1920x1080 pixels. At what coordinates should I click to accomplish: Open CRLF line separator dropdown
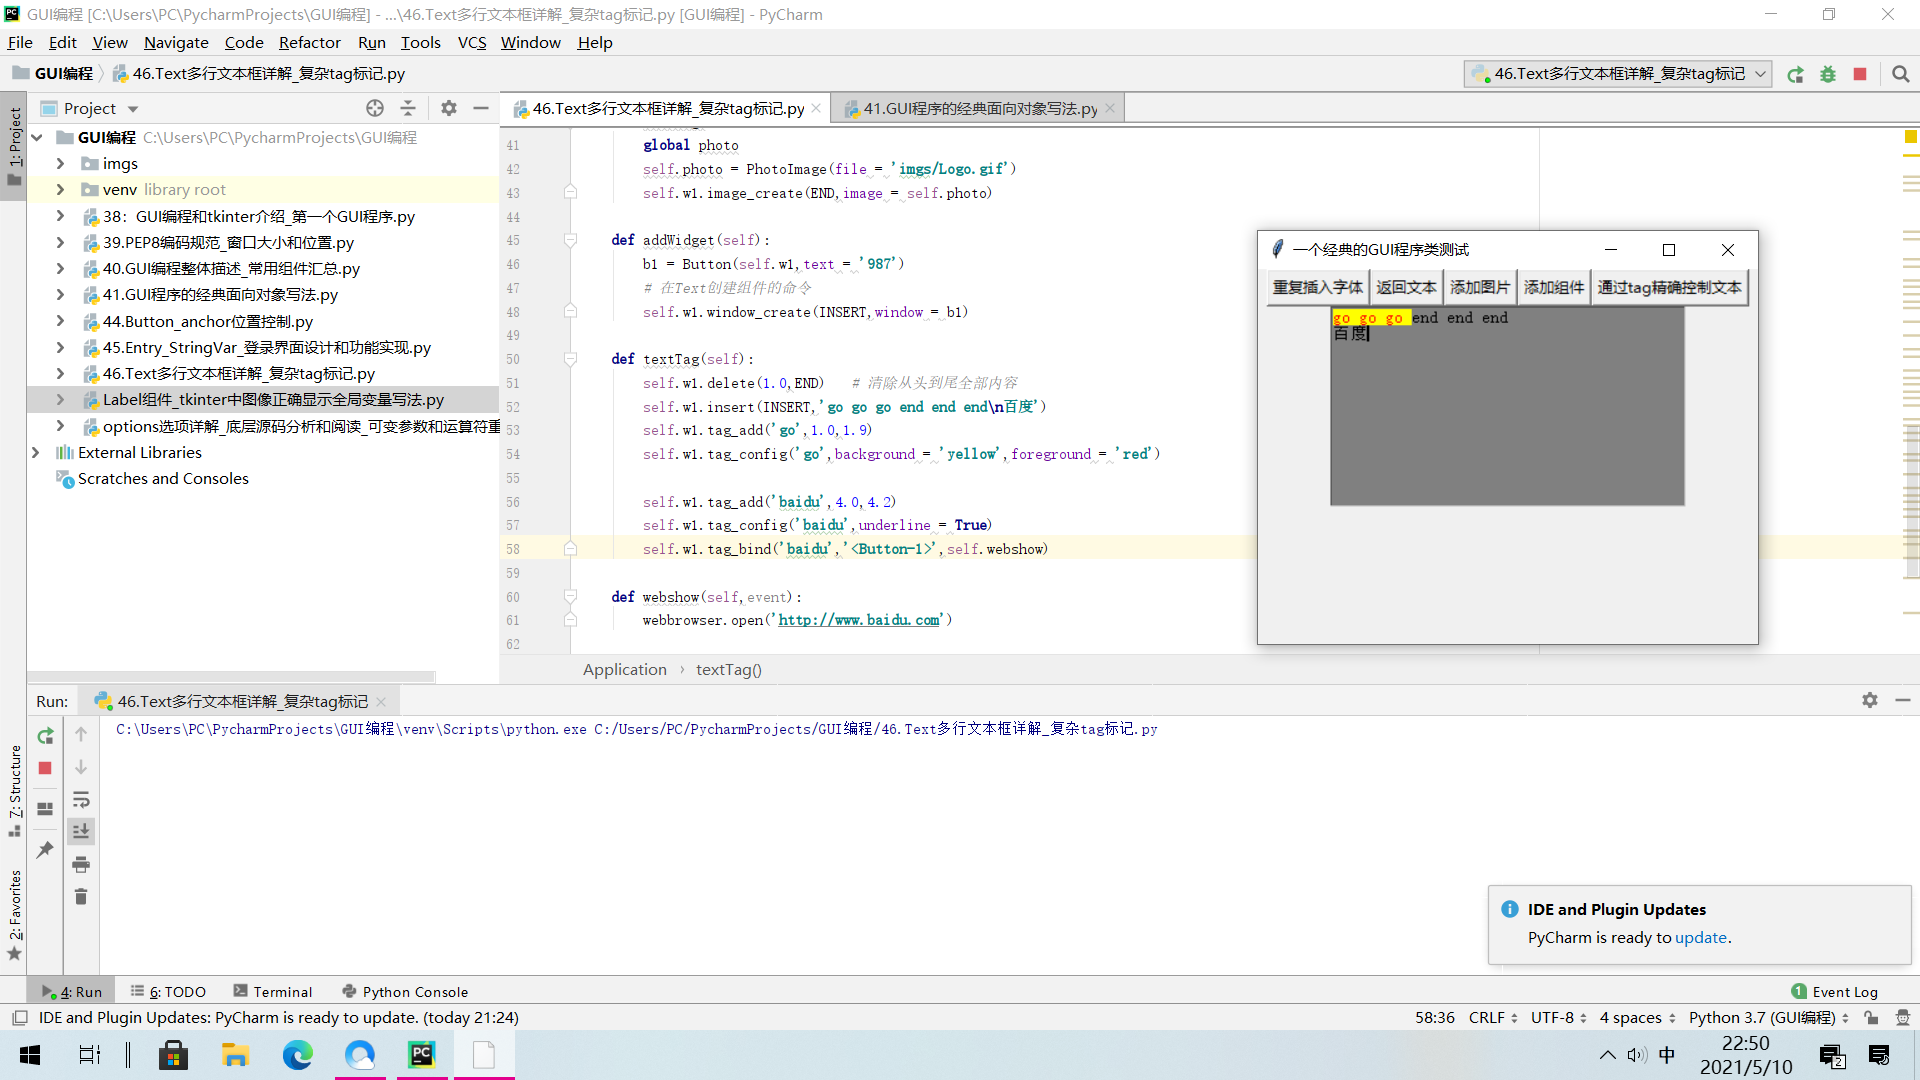(1493, 1018)
